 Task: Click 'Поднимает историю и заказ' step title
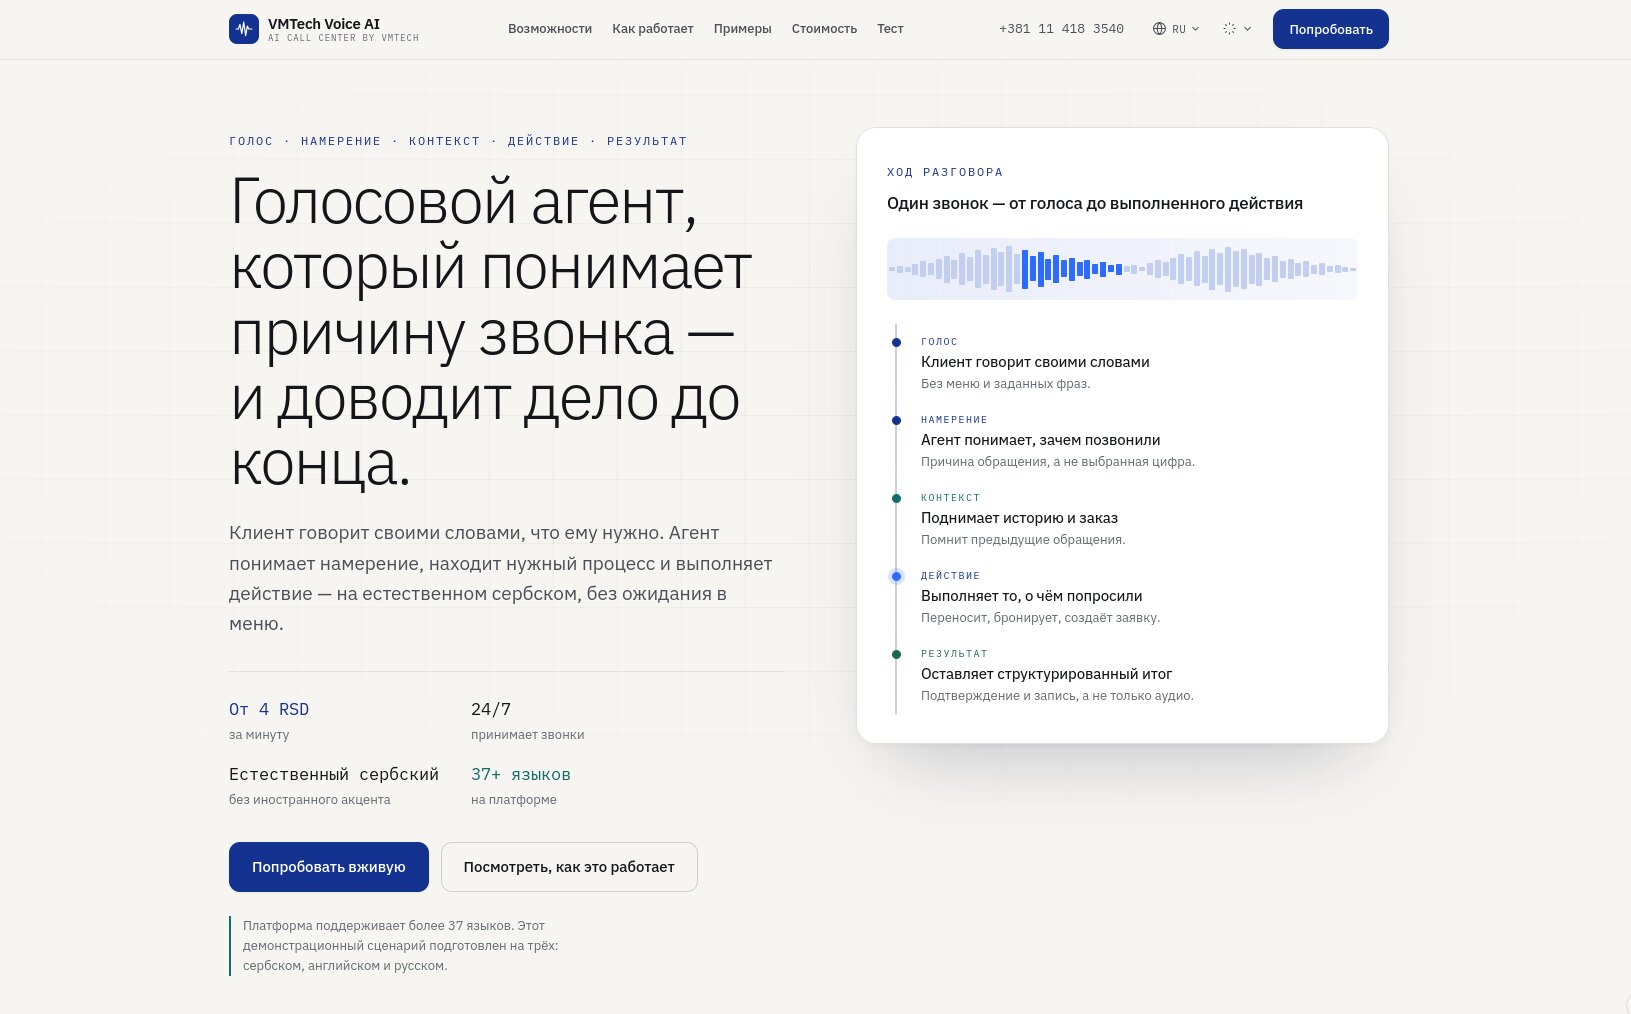coord(1019,518)
